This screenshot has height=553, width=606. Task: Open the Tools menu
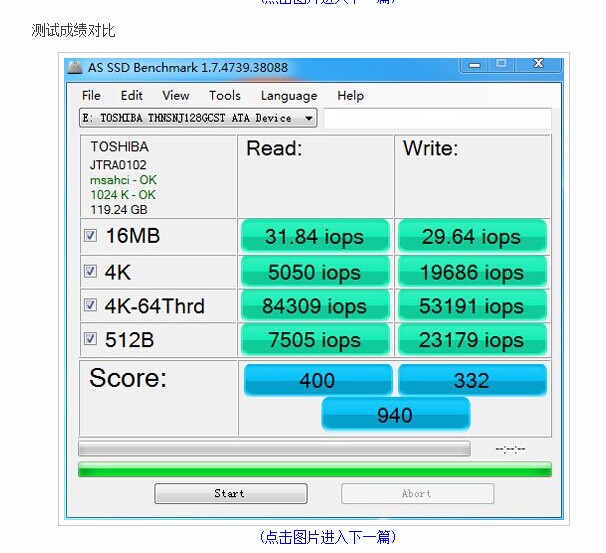tap(224, 96)
